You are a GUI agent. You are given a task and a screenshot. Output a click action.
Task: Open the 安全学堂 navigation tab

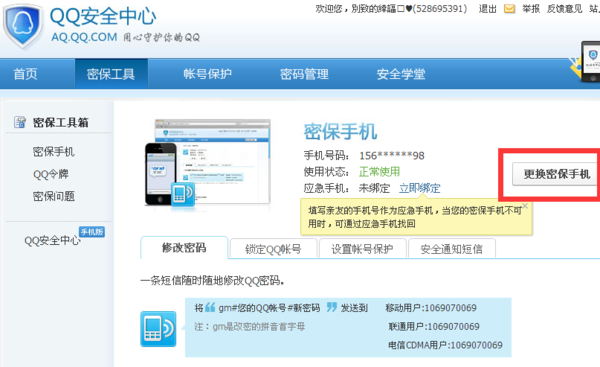[x=401, y=74]
